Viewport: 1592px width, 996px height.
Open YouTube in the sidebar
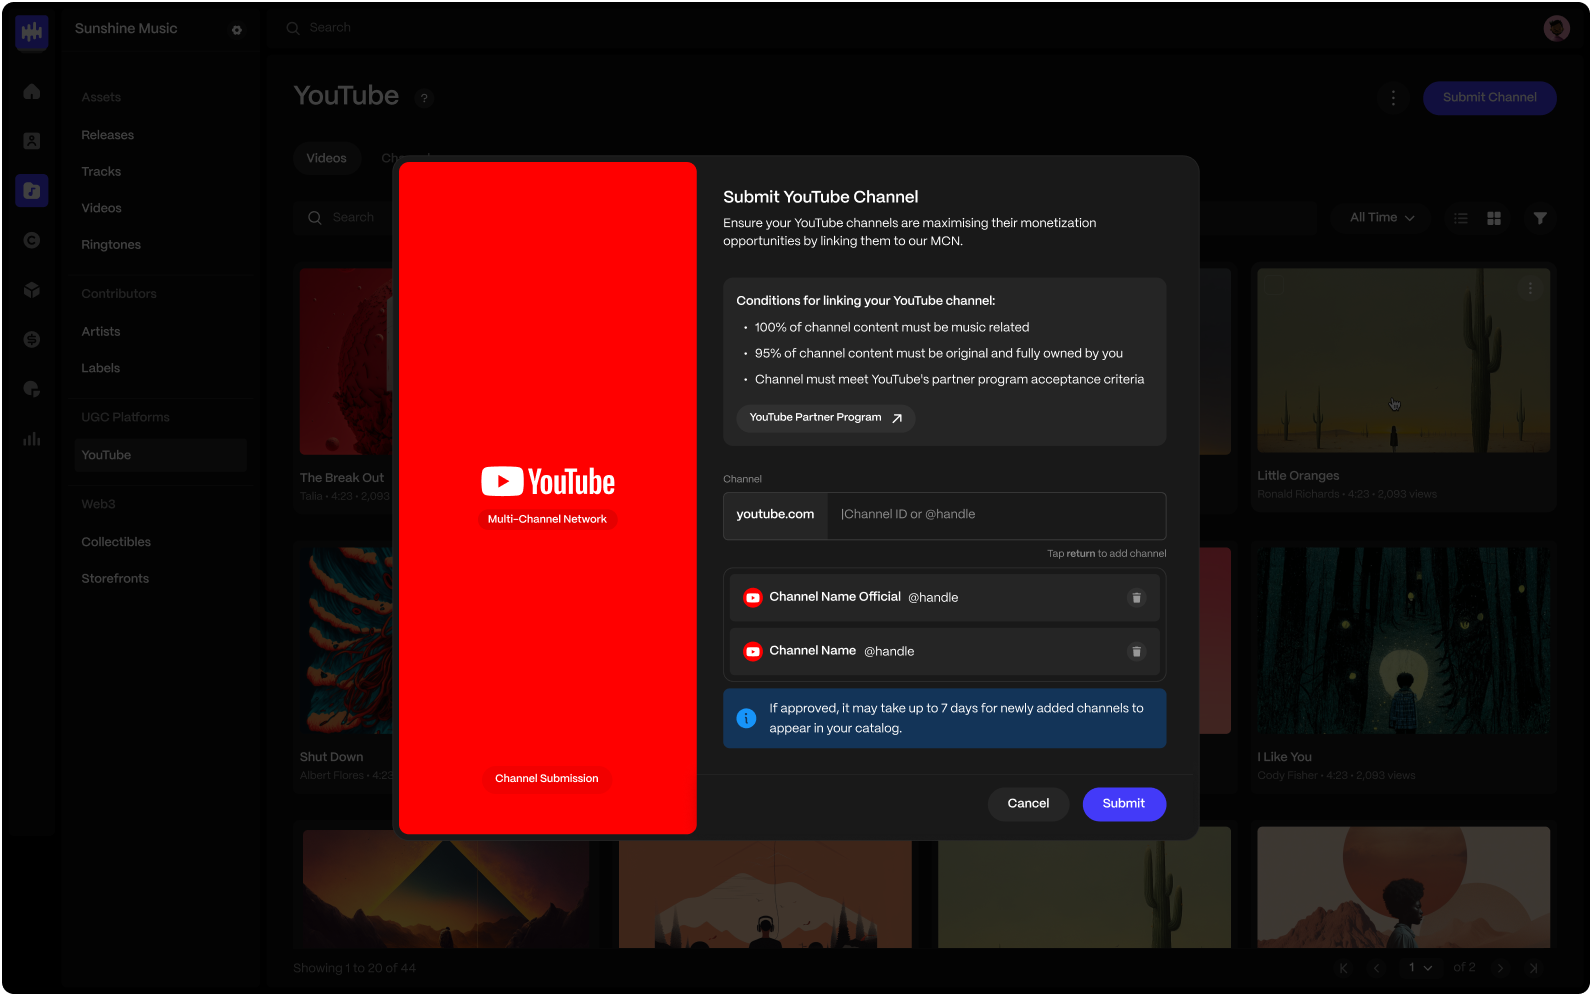point(160,455)
